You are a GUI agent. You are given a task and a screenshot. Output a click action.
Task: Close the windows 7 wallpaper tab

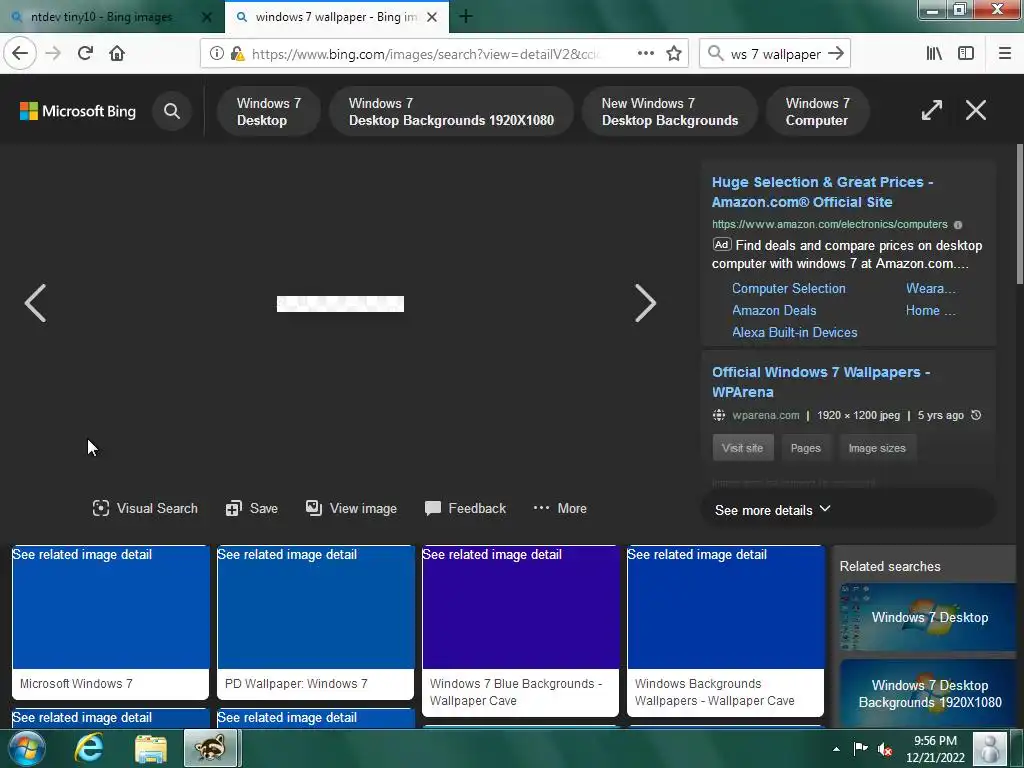(x=432, y=17)
